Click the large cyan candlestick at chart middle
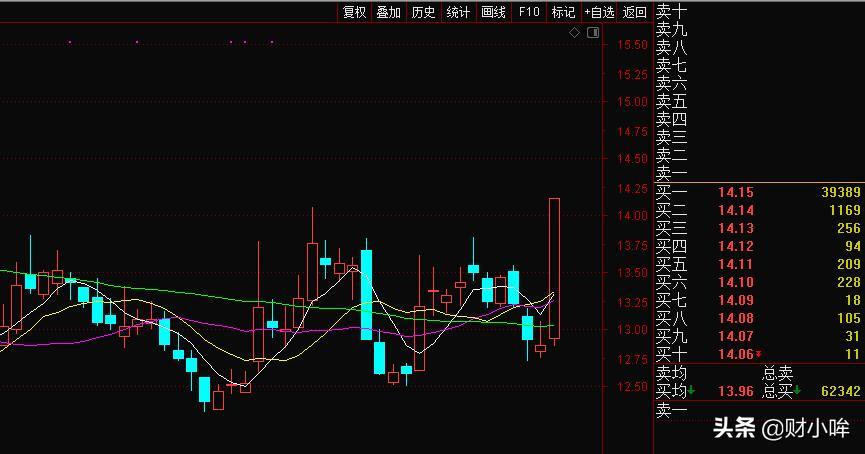 point(366,295)
